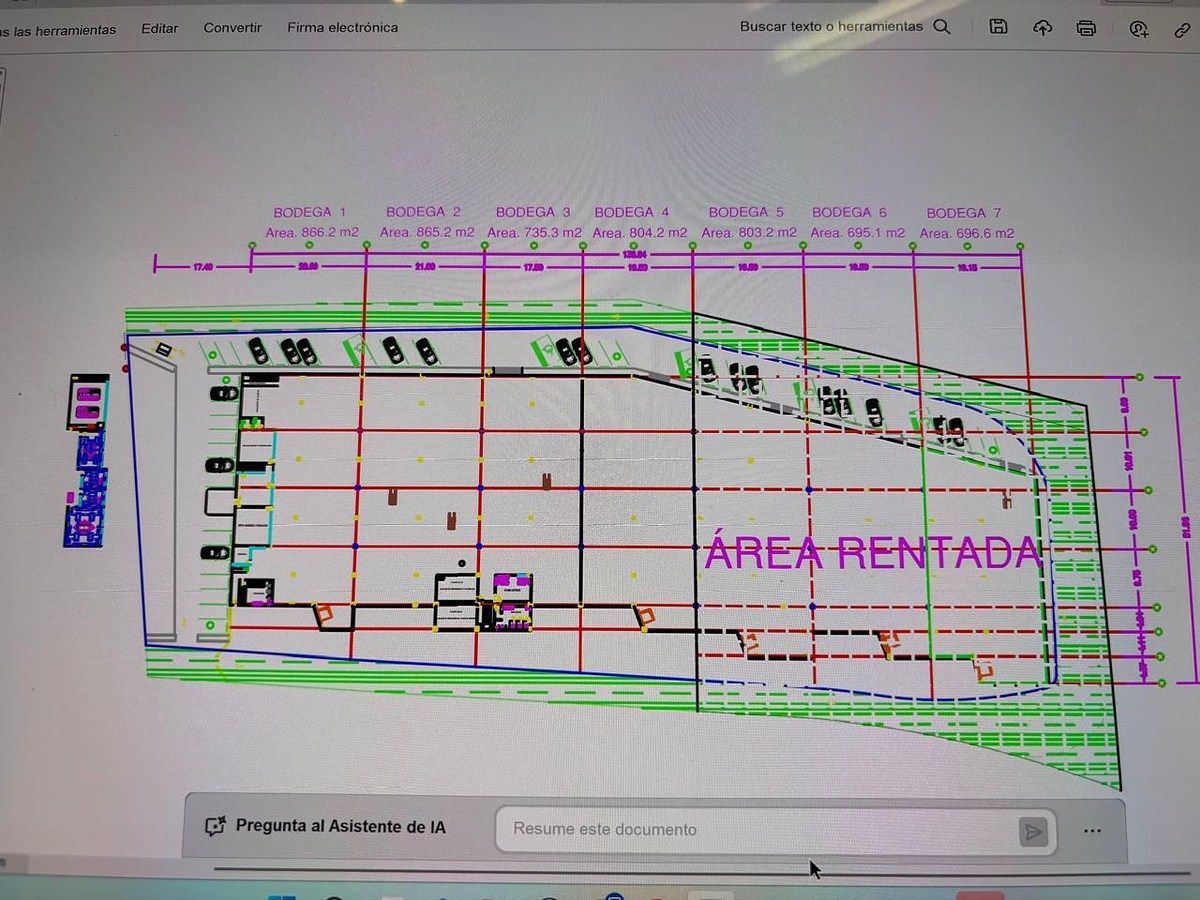Viewport: 1200px width, 900px height.
Task: Click the Pregunta al Asistente de IA label
Action: click(x=341, y=827)
